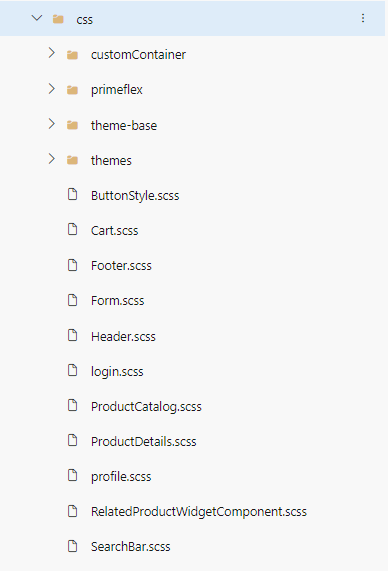Open profile.scss file

pos(121,477)
